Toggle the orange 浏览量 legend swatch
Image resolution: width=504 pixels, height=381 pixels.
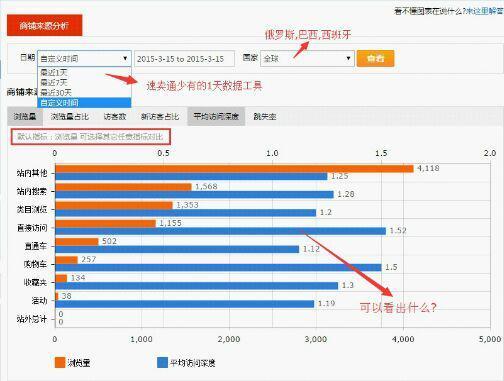pyautogui.click(x=60, y=362)
